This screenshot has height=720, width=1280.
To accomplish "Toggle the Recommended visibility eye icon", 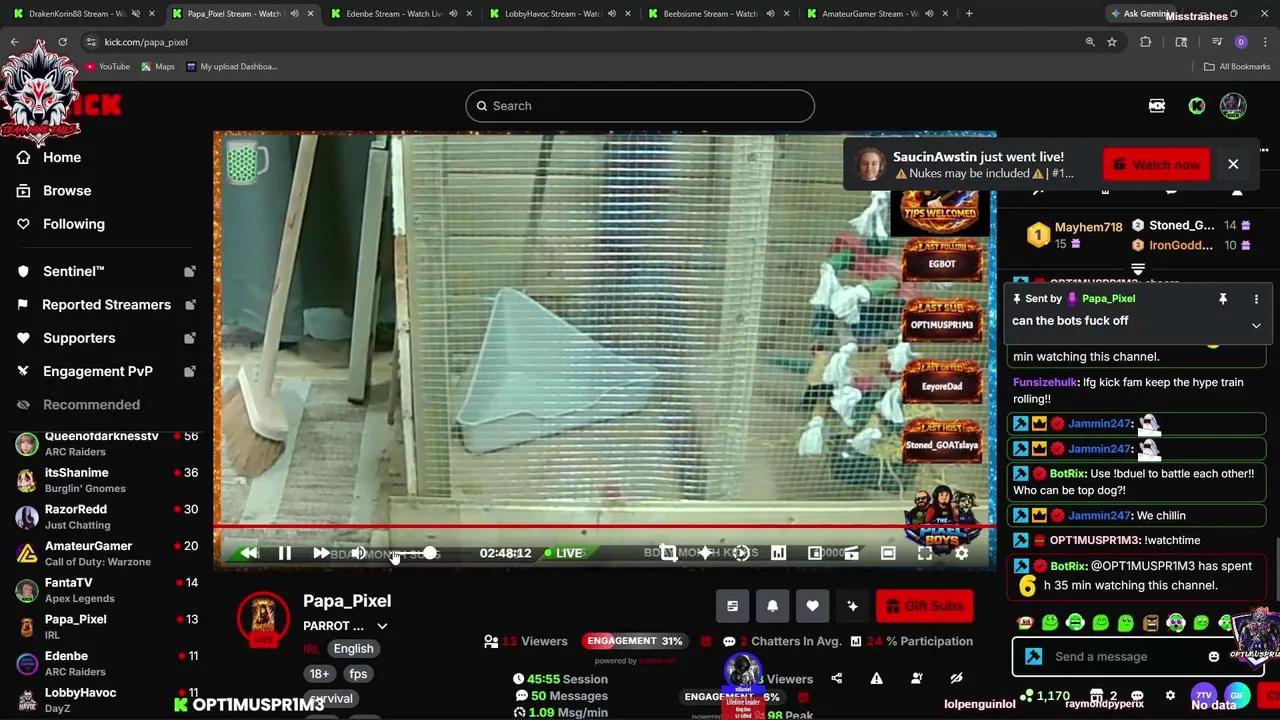I will [23, 405].
